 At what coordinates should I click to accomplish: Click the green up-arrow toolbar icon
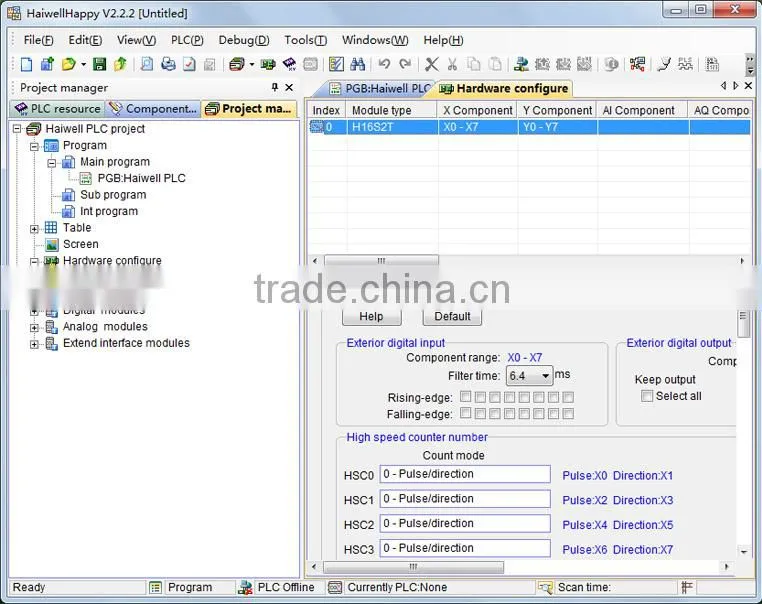(120, 64)
